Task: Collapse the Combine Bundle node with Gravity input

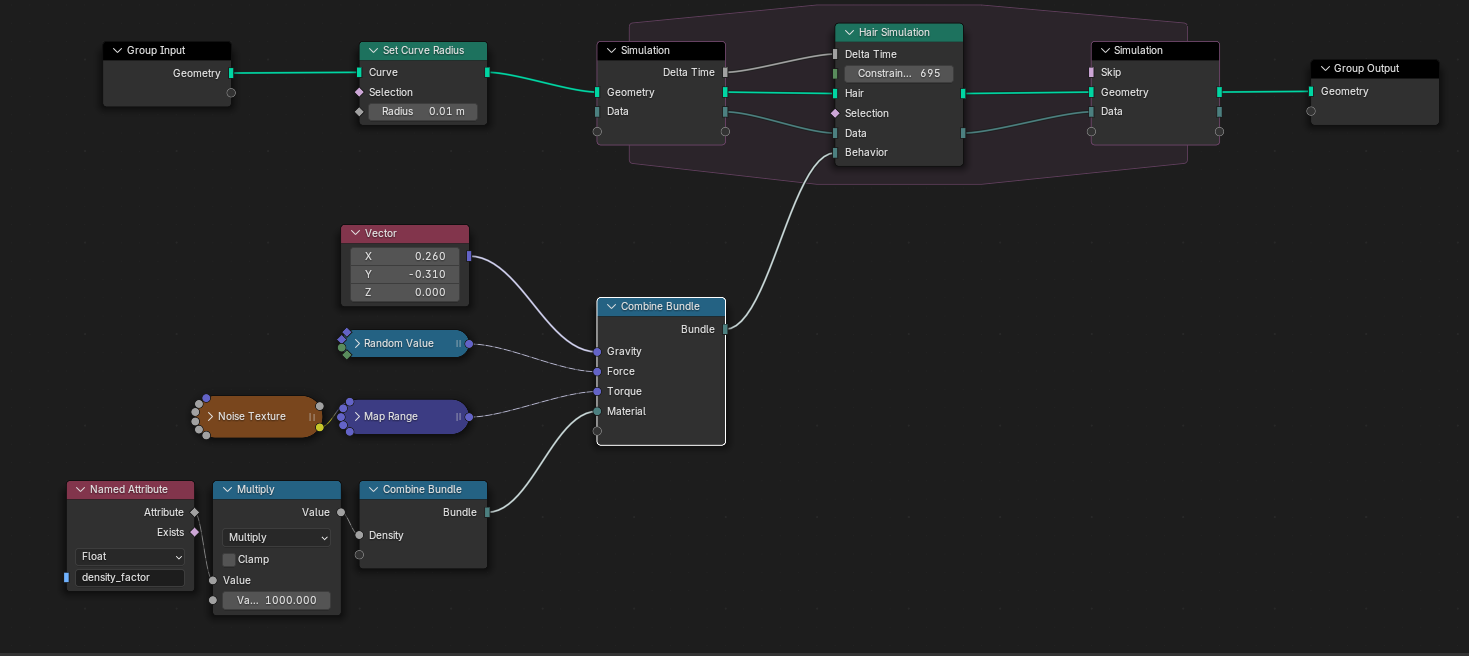Action: (610, 306)
